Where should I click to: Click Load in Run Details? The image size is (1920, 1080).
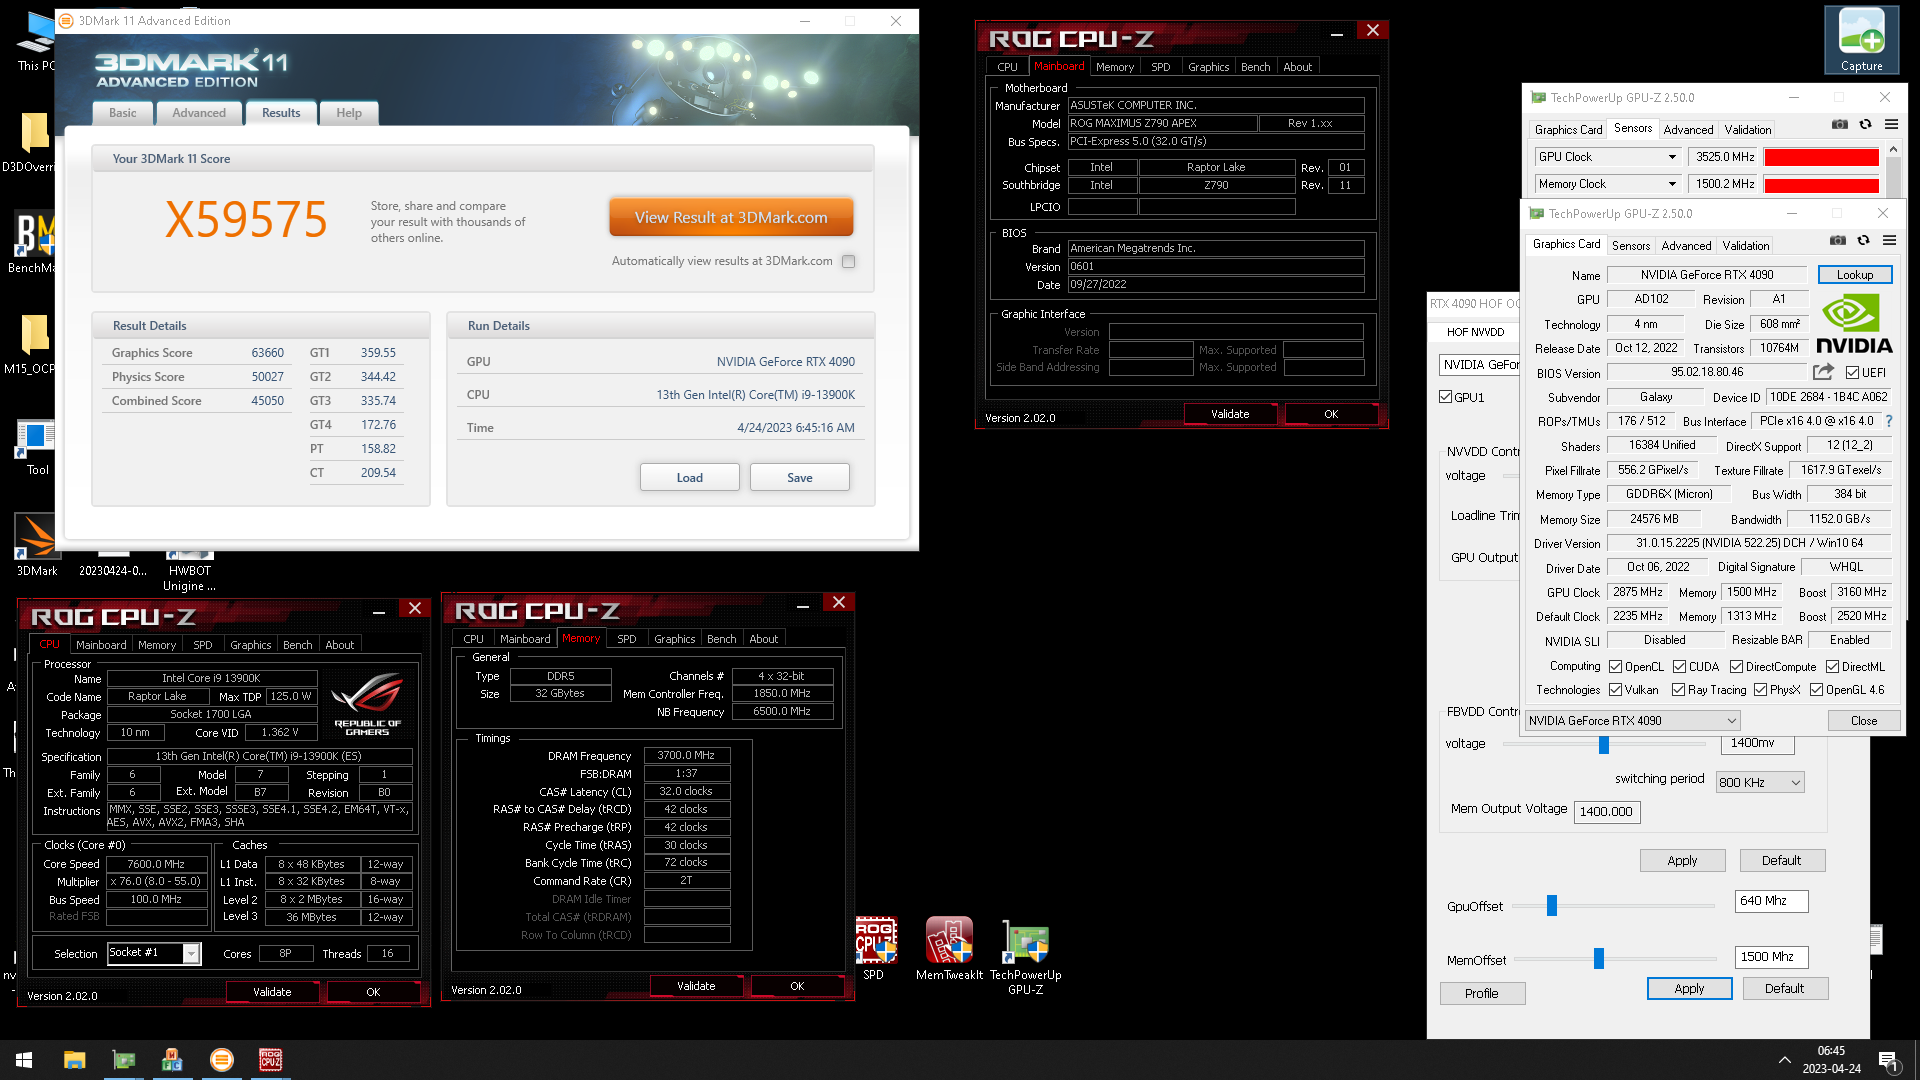(x=690, y=478)
